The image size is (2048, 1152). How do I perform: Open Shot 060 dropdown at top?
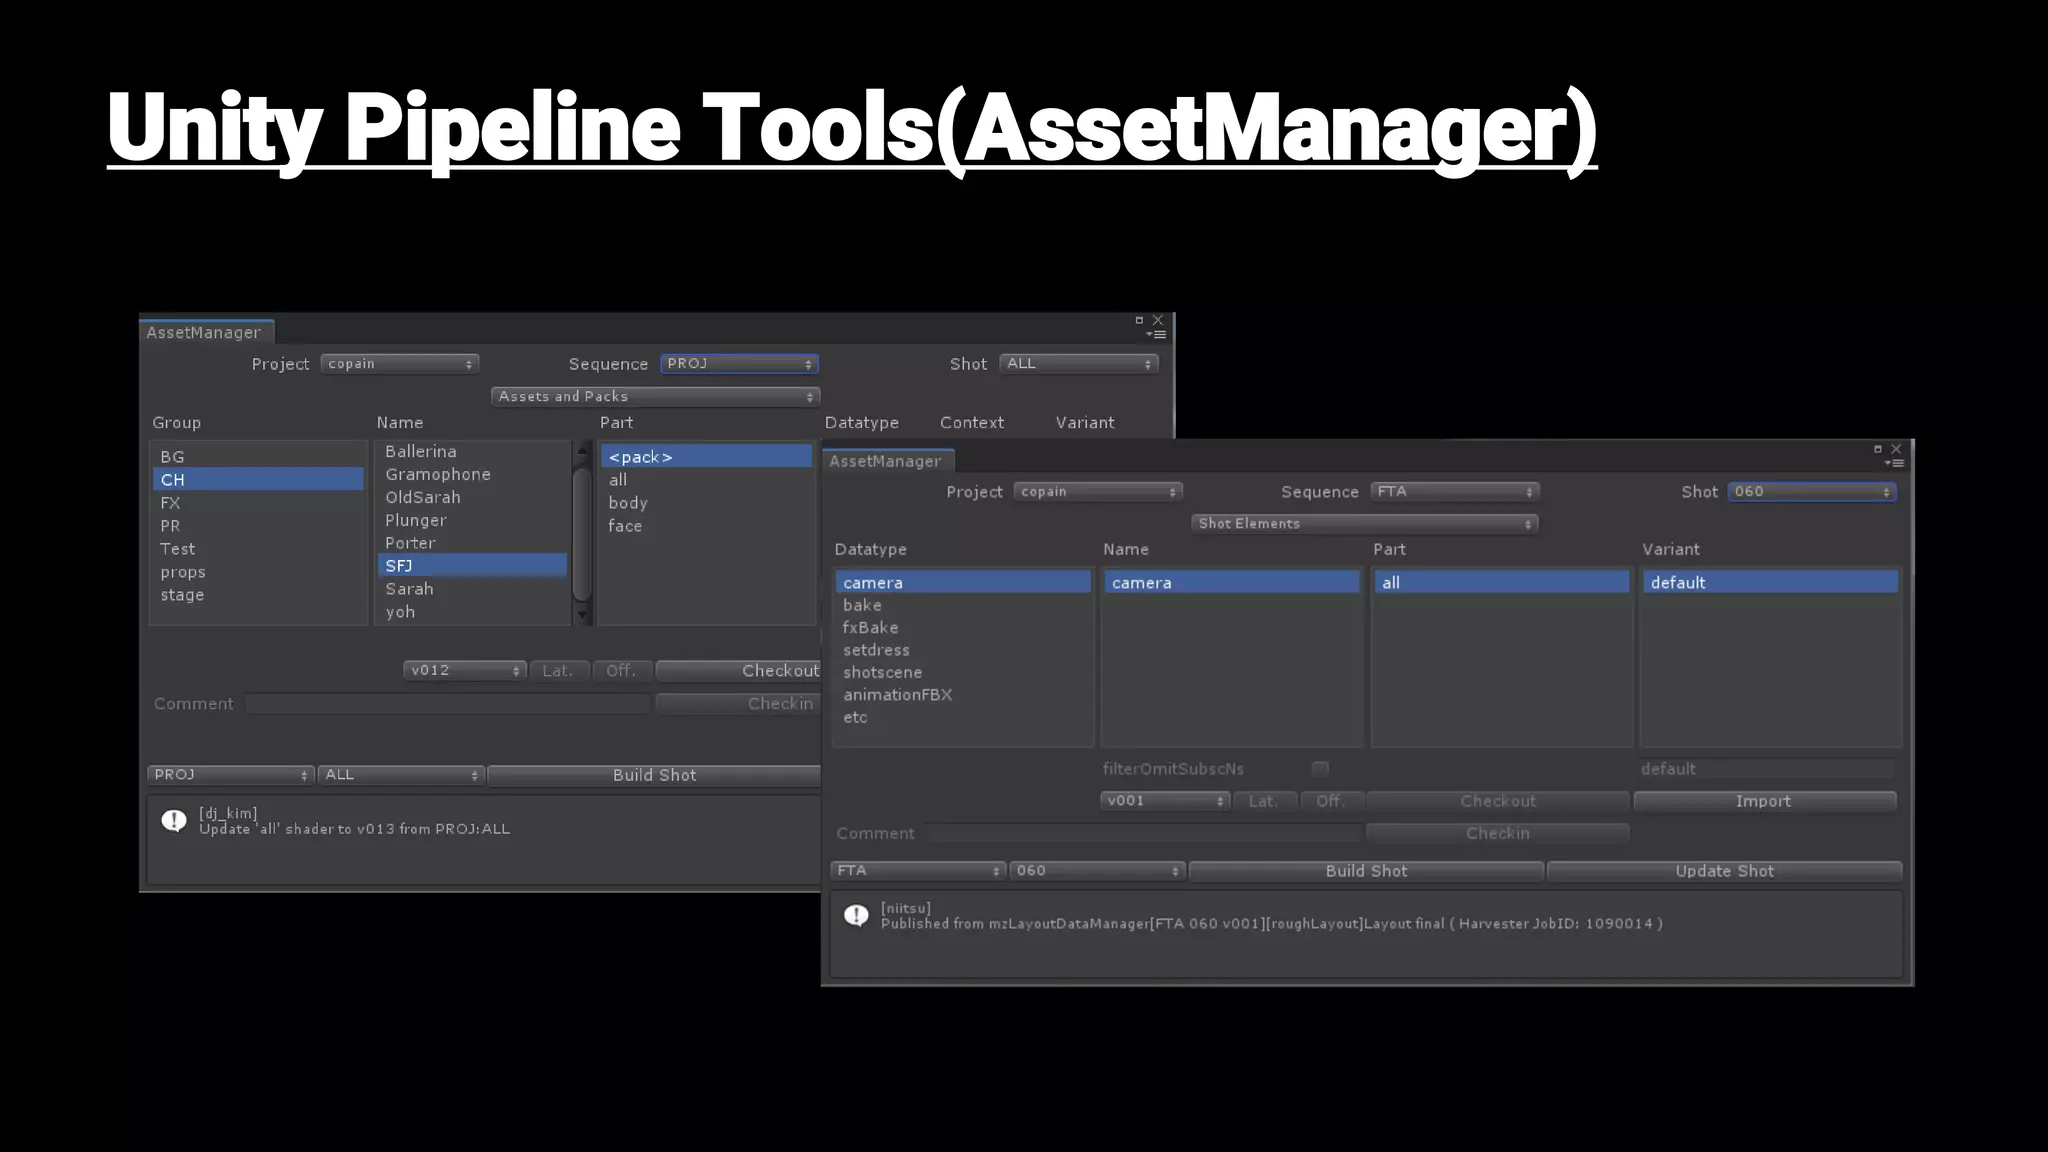(1812, 492)
